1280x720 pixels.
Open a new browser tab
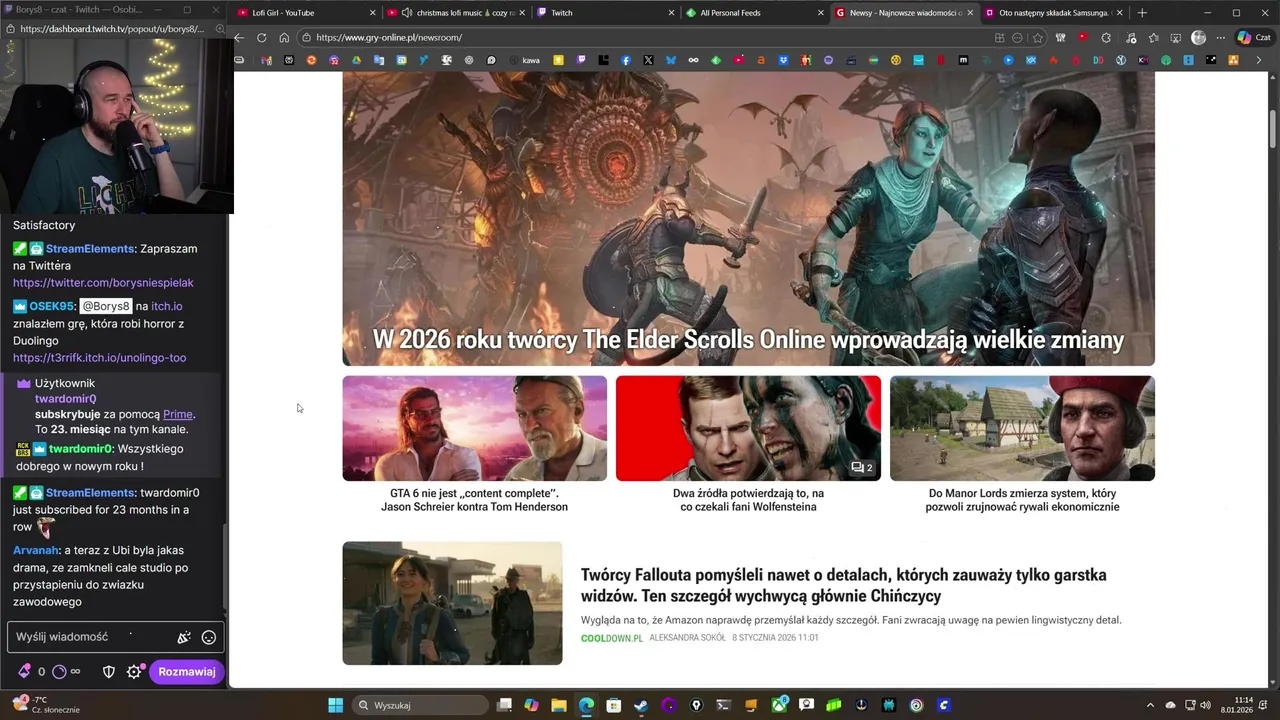point(1142,13)
